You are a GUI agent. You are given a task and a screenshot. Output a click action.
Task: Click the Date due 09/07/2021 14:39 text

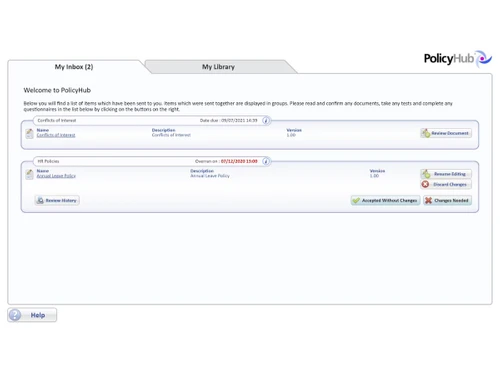[x=229, y=120]
